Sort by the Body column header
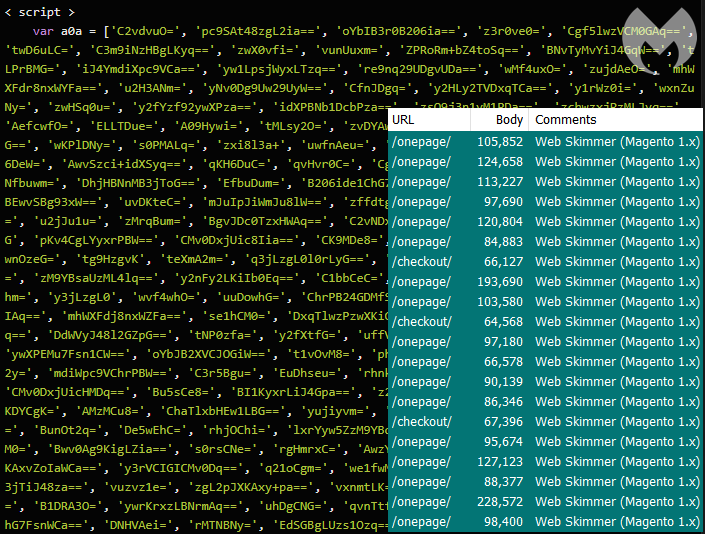Viewport: 705px width, 534px height. tap(509, 120)
